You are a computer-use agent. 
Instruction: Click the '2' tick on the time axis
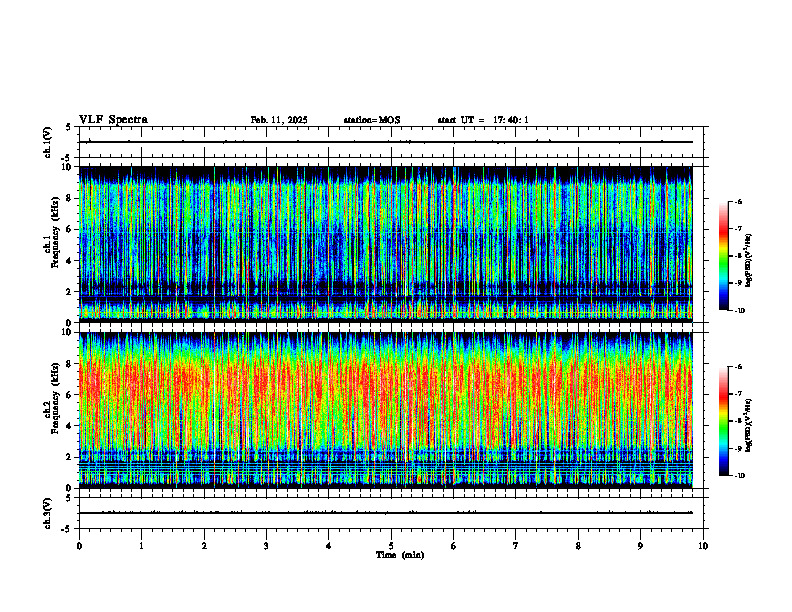pos(204,546)
